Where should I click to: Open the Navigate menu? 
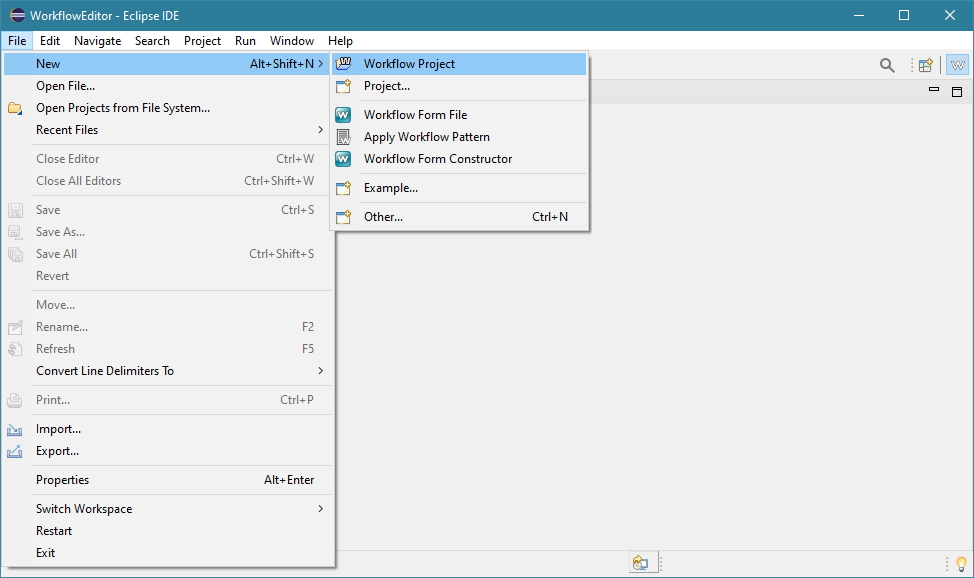click(x=97, y=41)
